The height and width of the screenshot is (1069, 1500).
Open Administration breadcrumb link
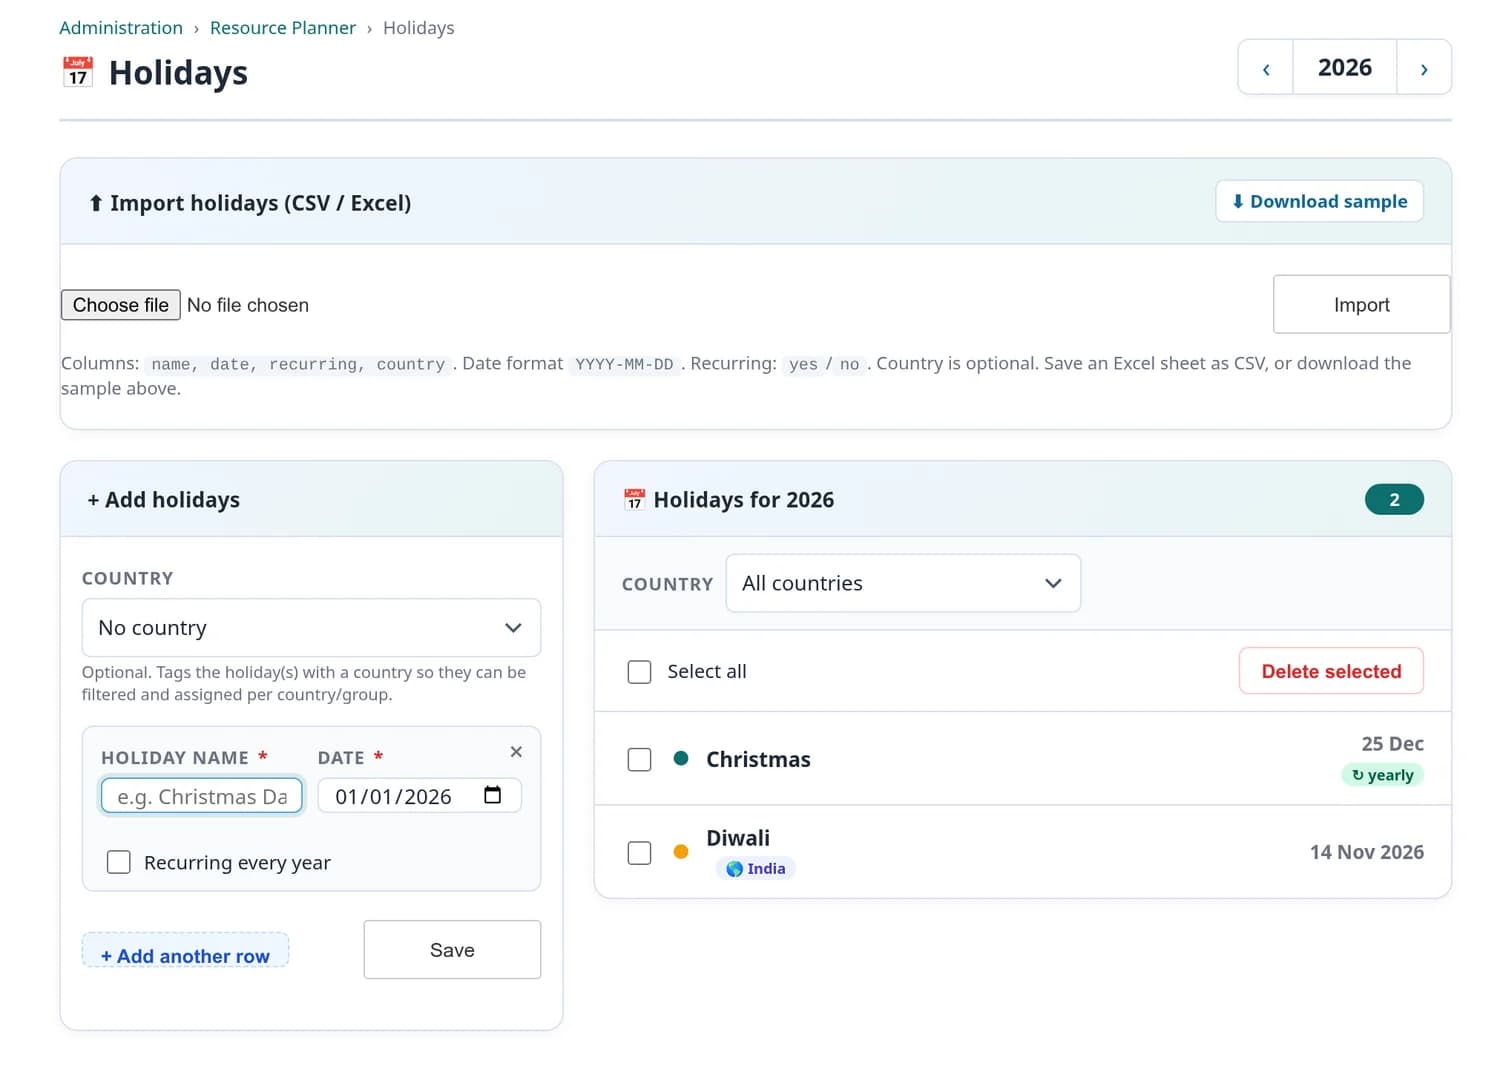[x=121, y=28]
